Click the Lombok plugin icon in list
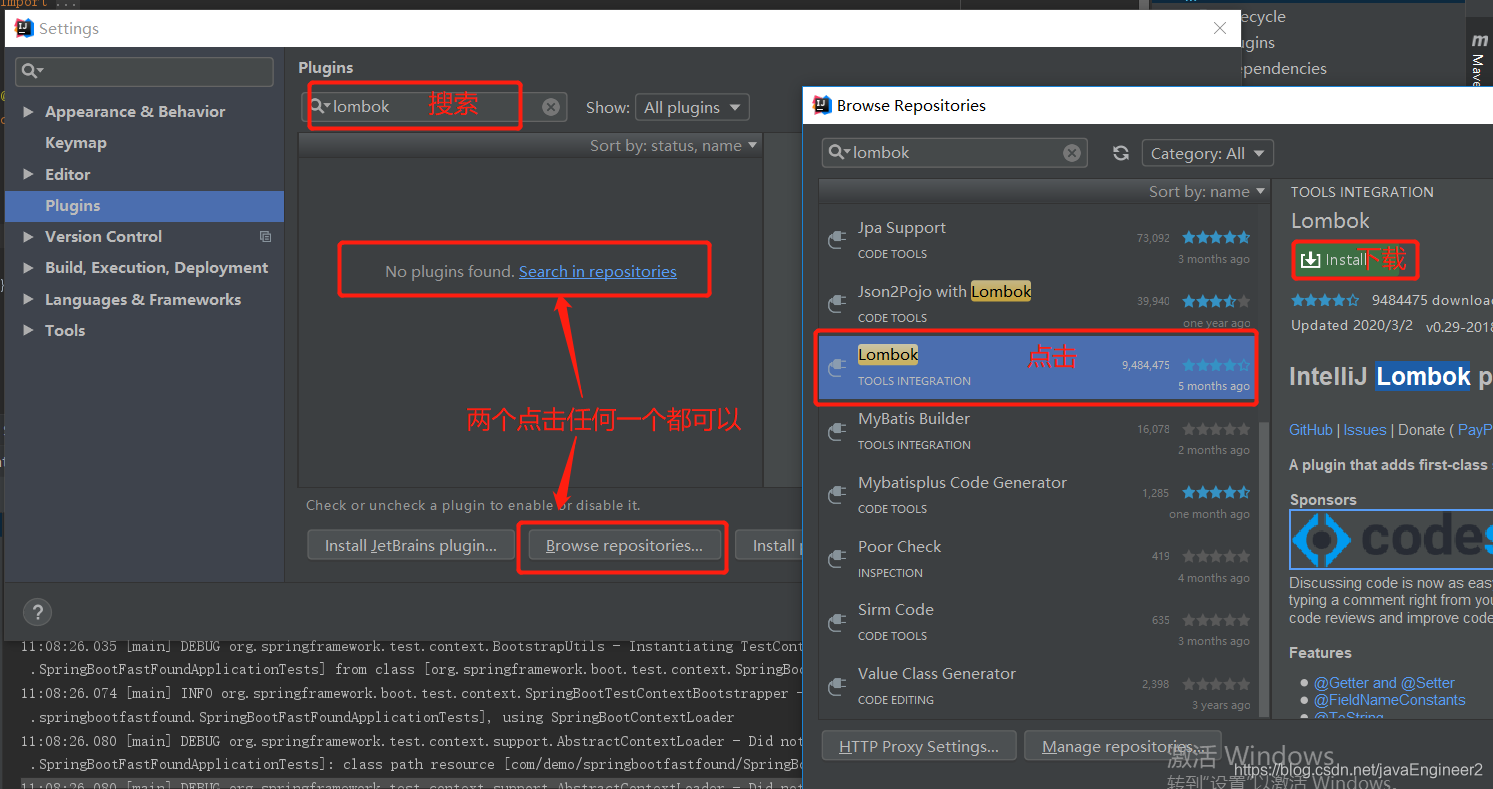The width and height of the screenshot is (1493, 789). 837,367
